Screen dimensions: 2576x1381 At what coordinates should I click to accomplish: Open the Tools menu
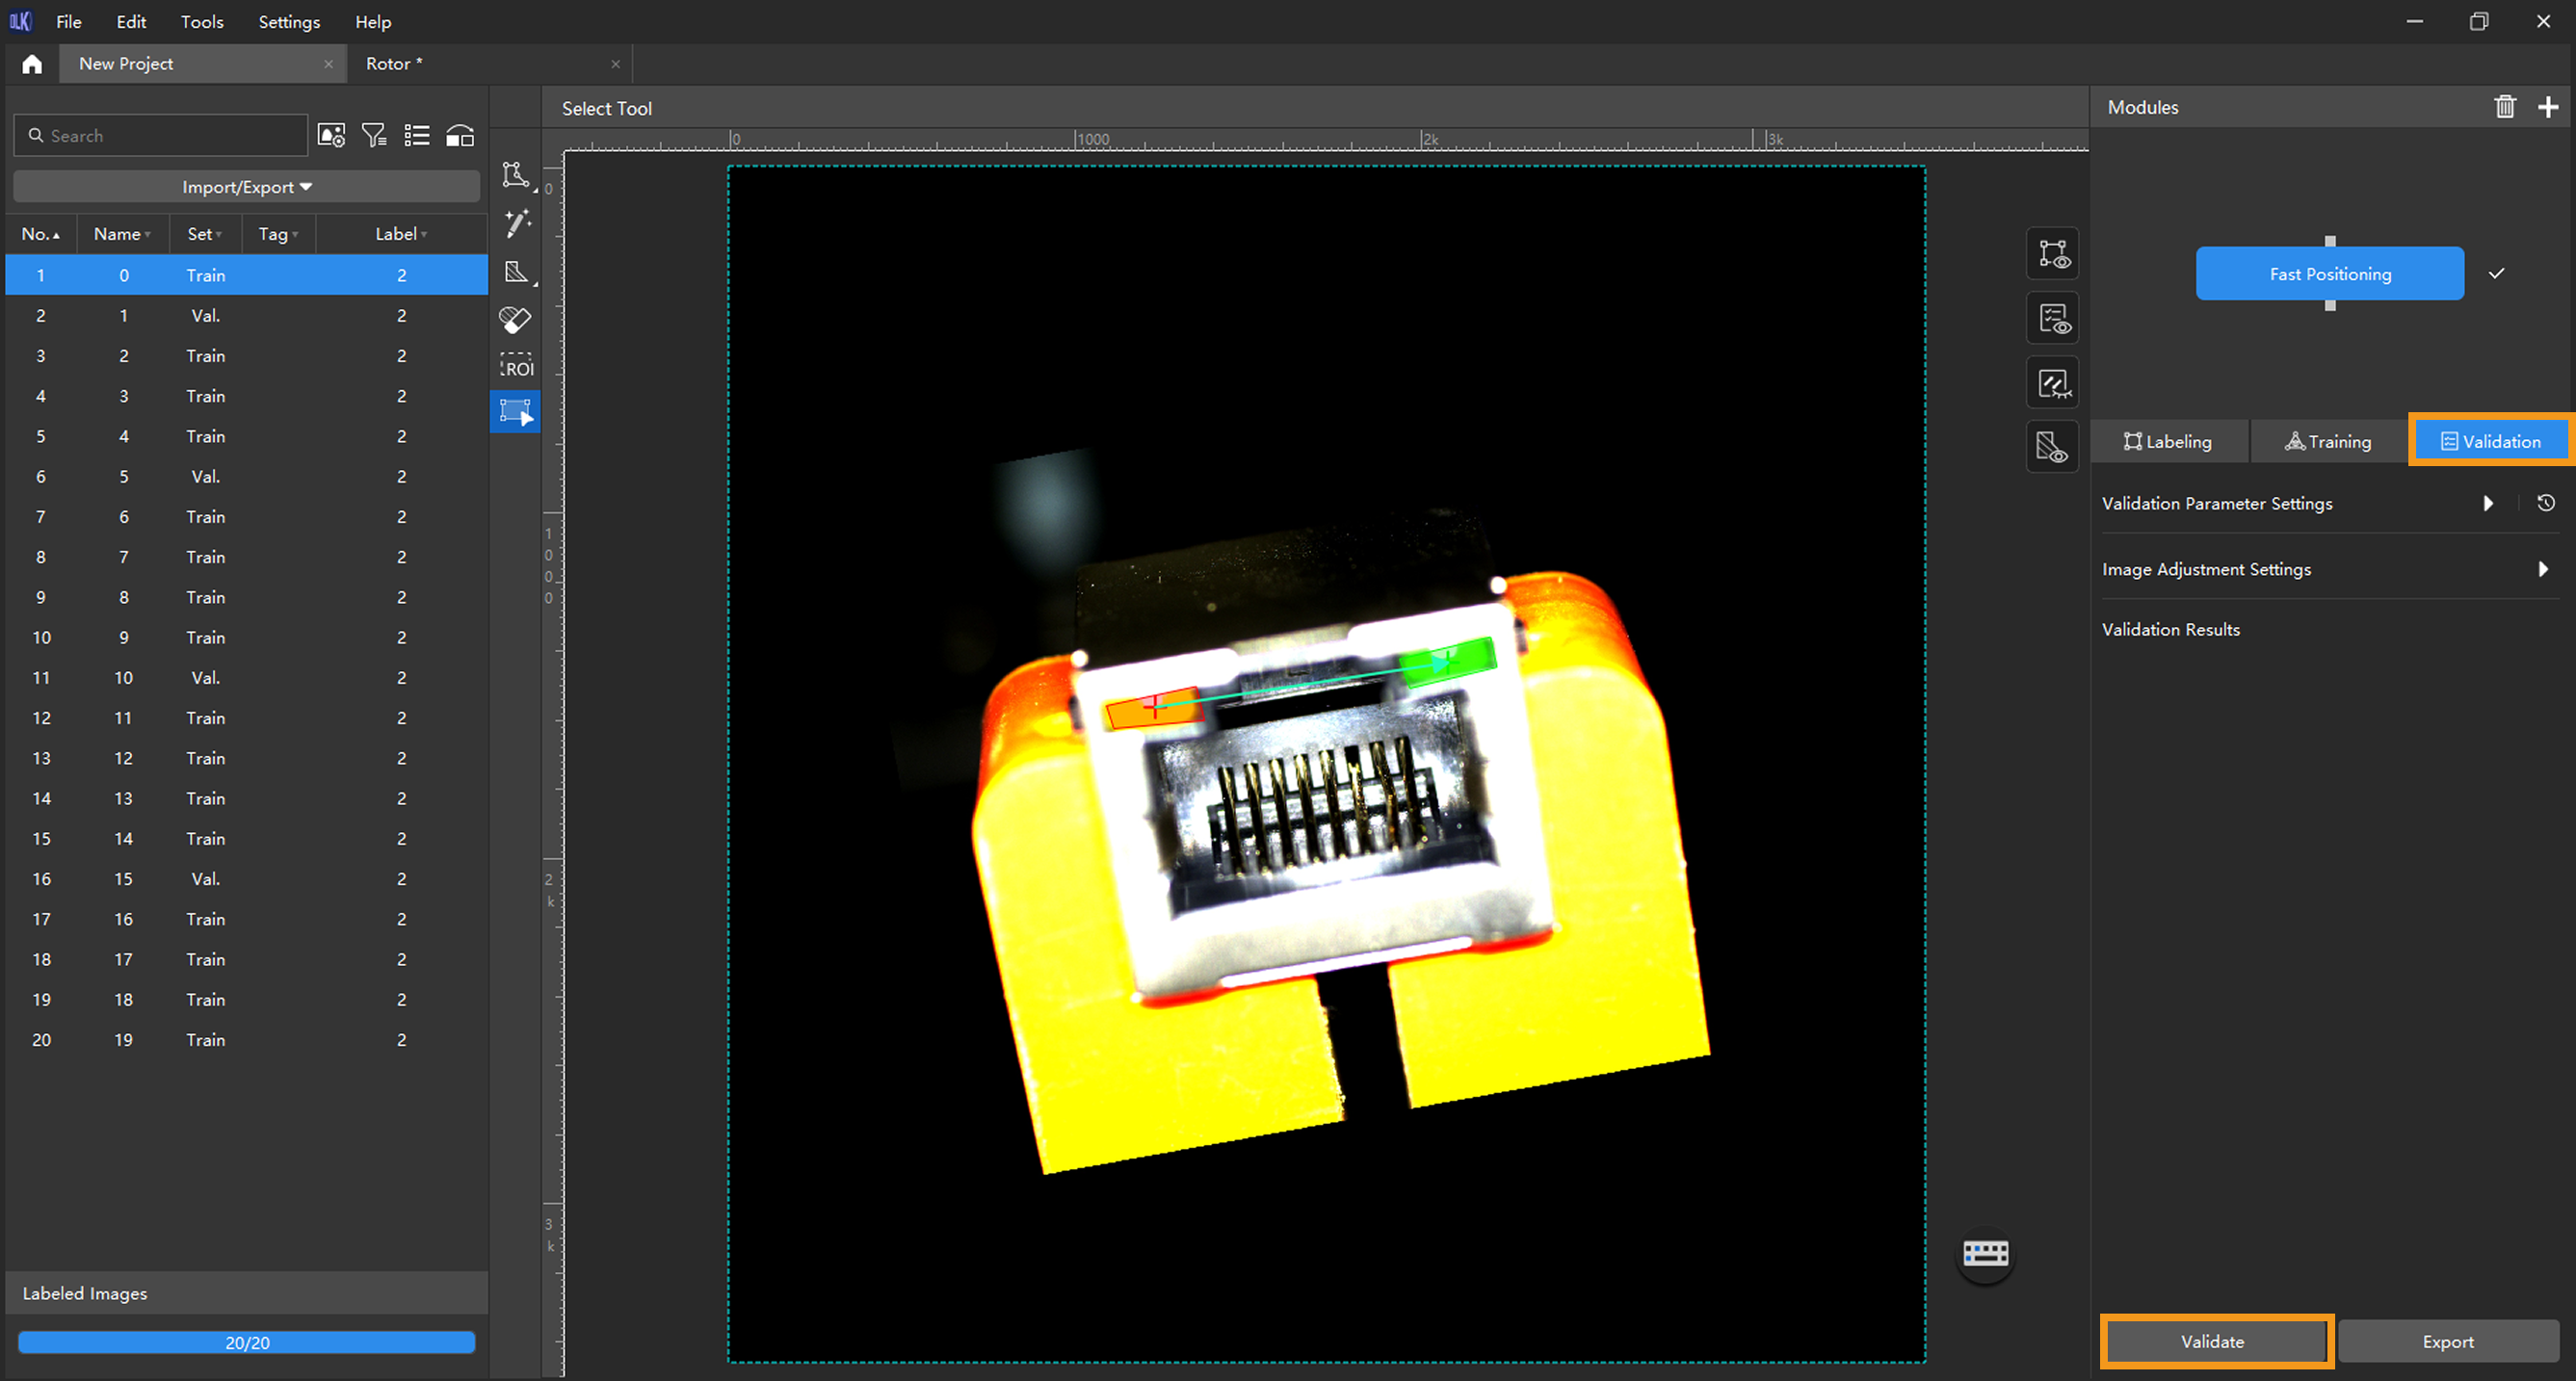(201, 21)
